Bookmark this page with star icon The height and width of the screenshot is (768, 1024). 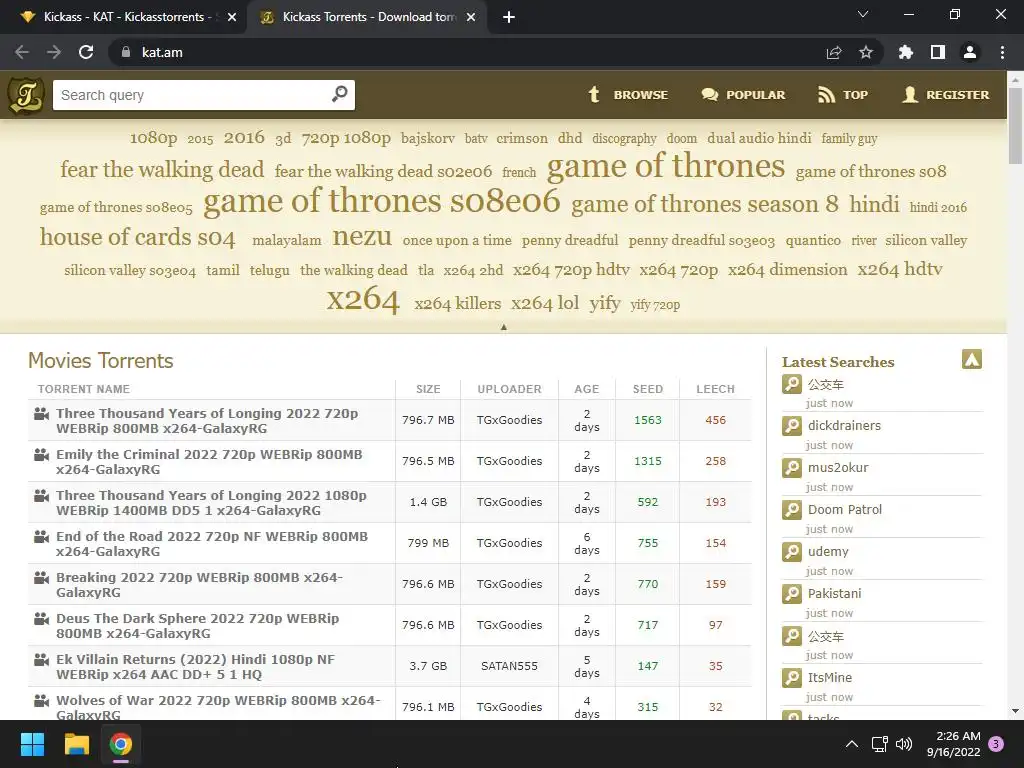(866, 52)
